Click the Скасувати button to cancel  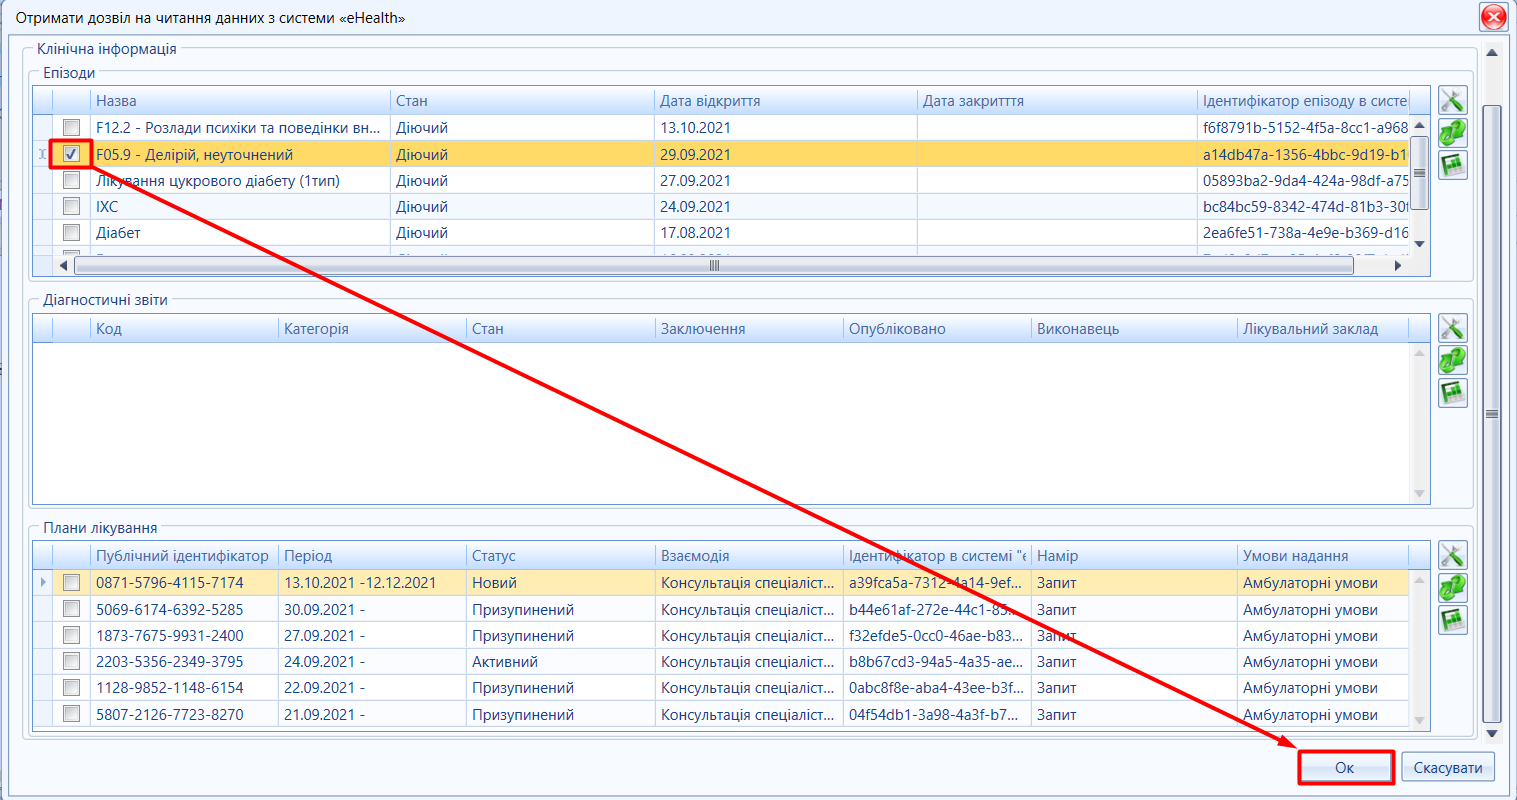[x=1448, y=767]
